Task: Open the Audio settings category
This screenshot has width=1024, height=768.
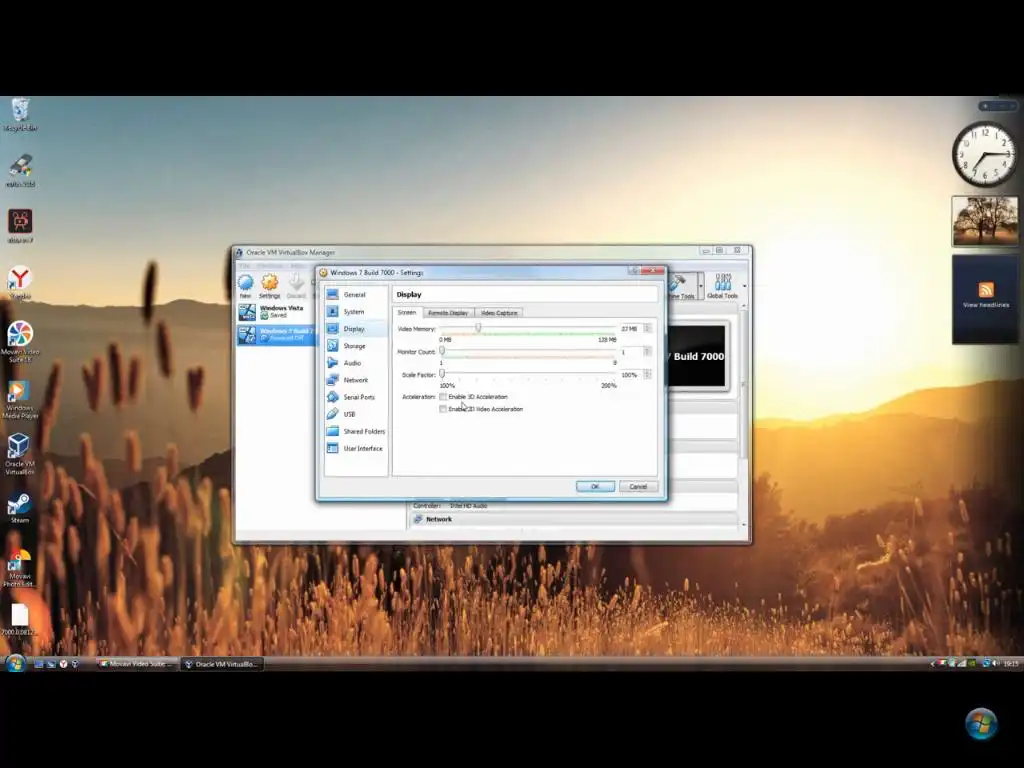Action: coord(356,362)
